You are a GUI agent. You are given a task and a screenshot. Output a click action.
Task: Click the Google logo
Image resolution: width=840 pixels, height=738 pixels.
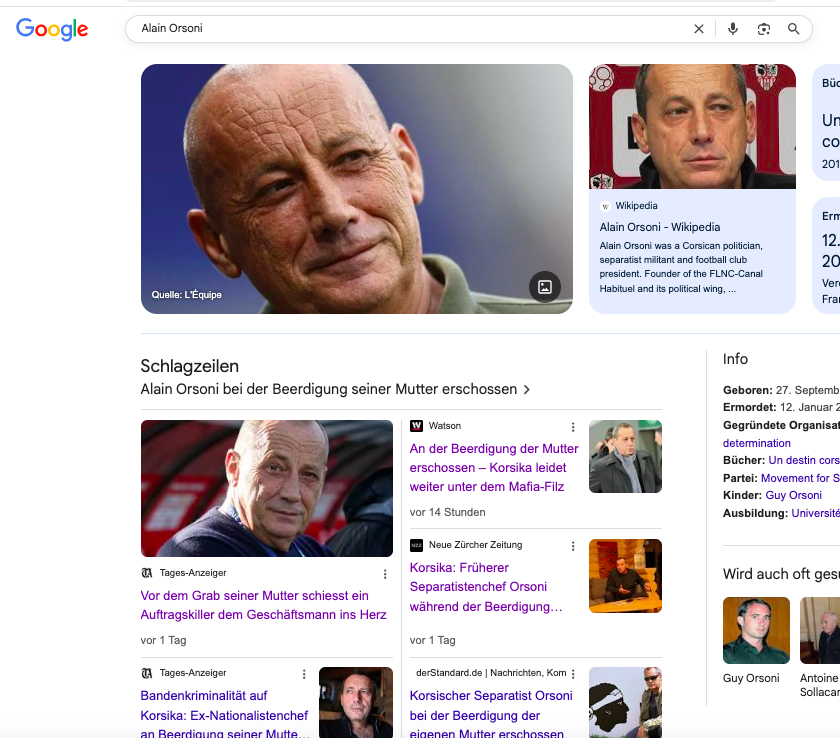tap(52, 29)
